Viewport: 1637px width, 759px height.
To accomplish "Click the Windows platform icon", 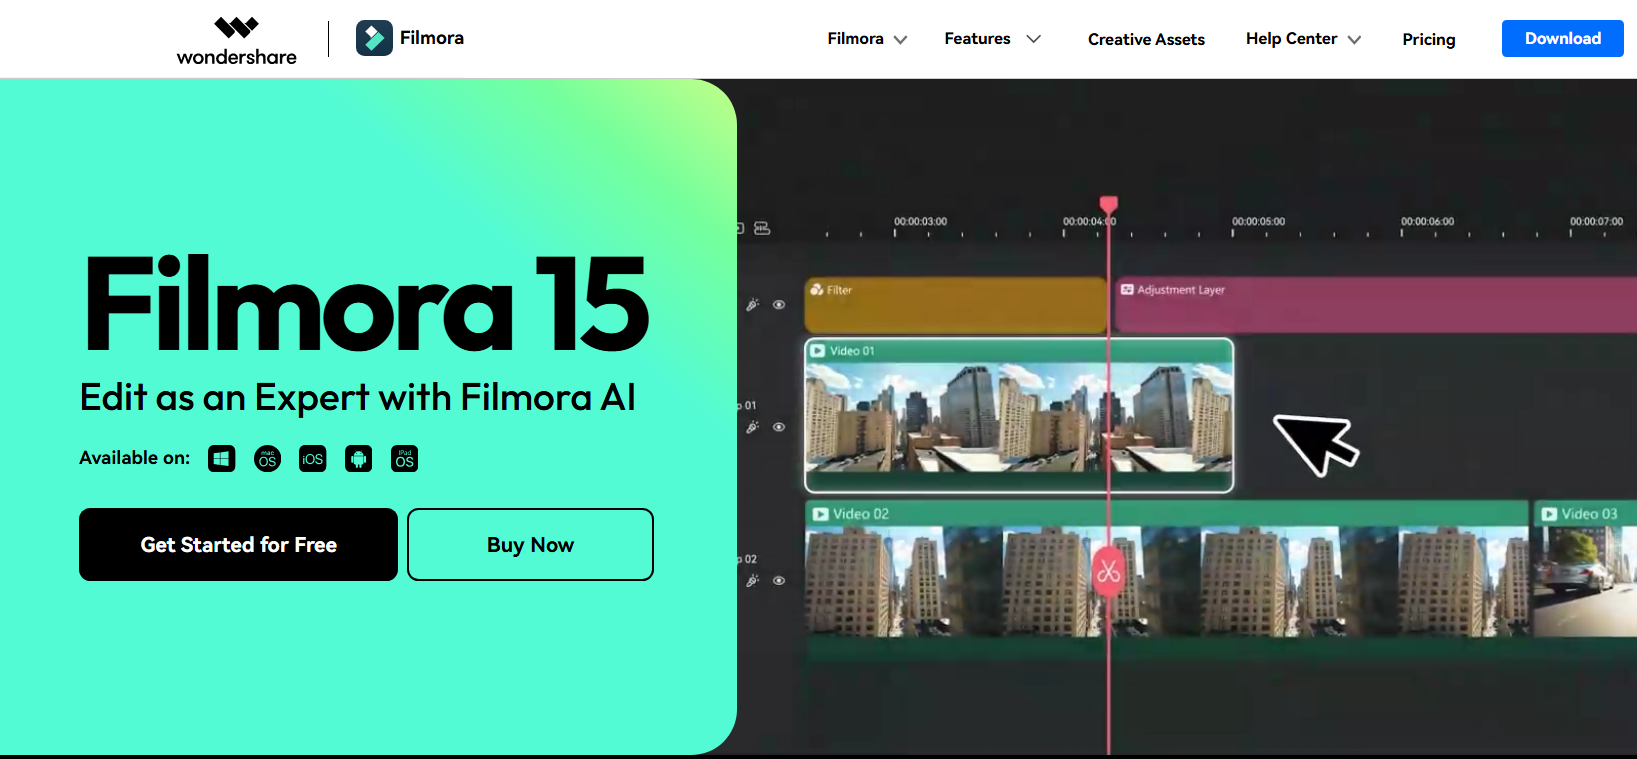I will (x=222, y=459).
